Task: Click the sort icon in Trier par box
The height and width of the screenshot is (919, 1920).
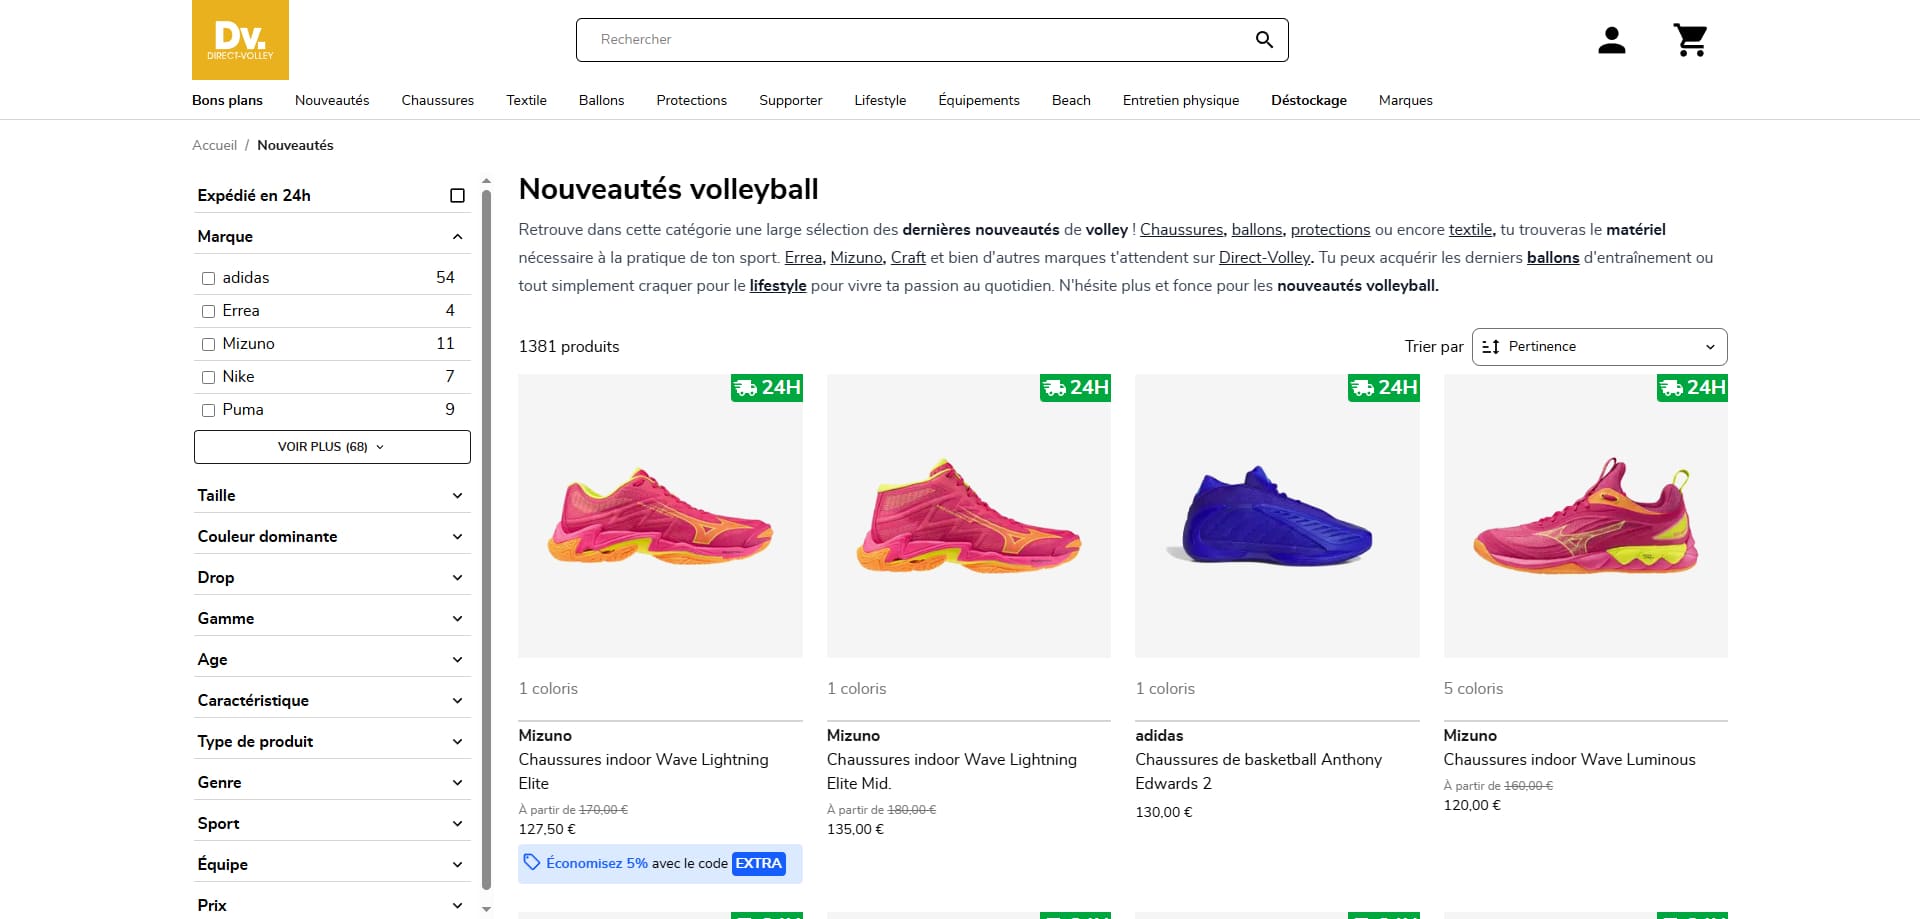Action: click(1490, 347)
